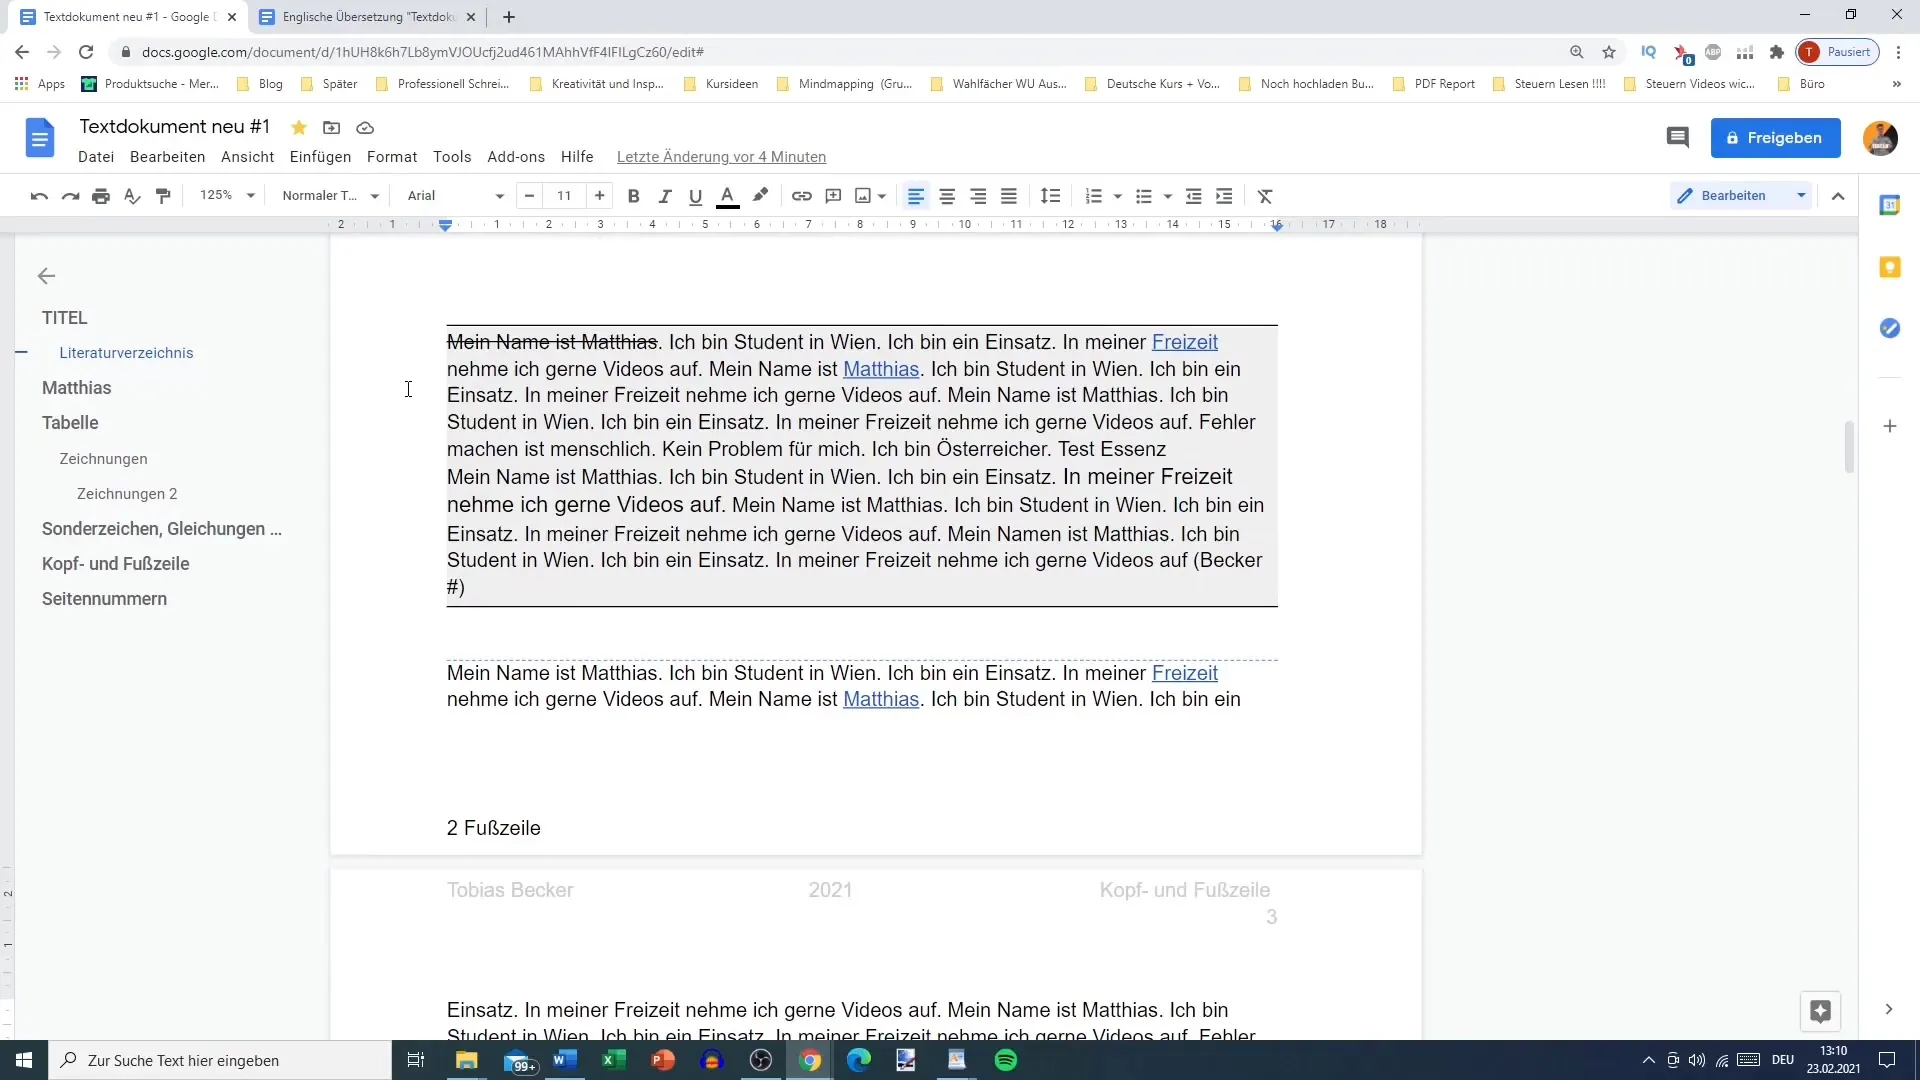This screenshot has height=1080, width=1920.
Task: Open Google Tasks side panel icon
Action: 1889,328
